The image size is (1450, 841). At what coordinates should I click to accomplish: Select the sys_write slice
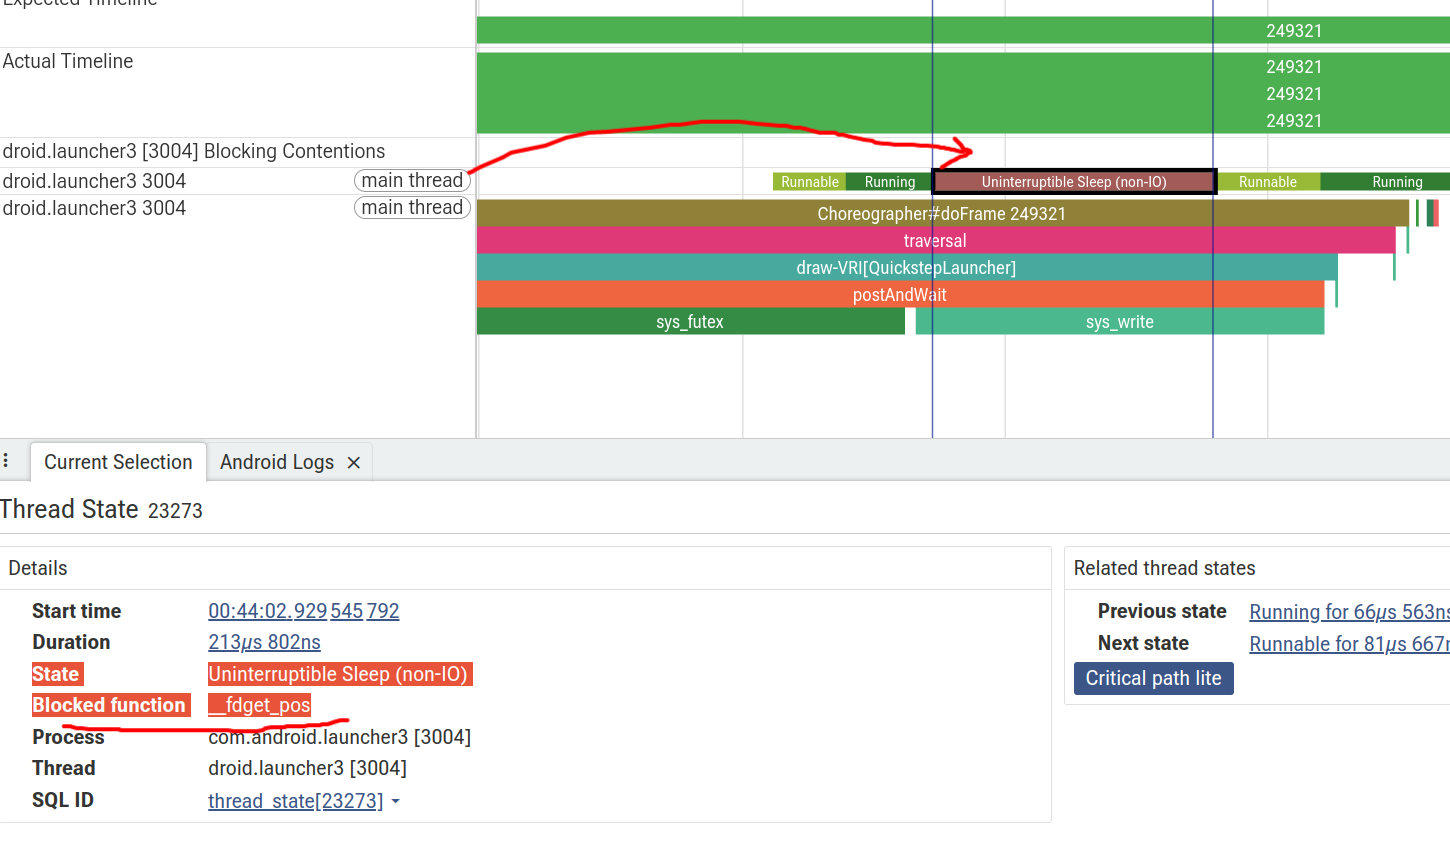[x=1120, y=321]
